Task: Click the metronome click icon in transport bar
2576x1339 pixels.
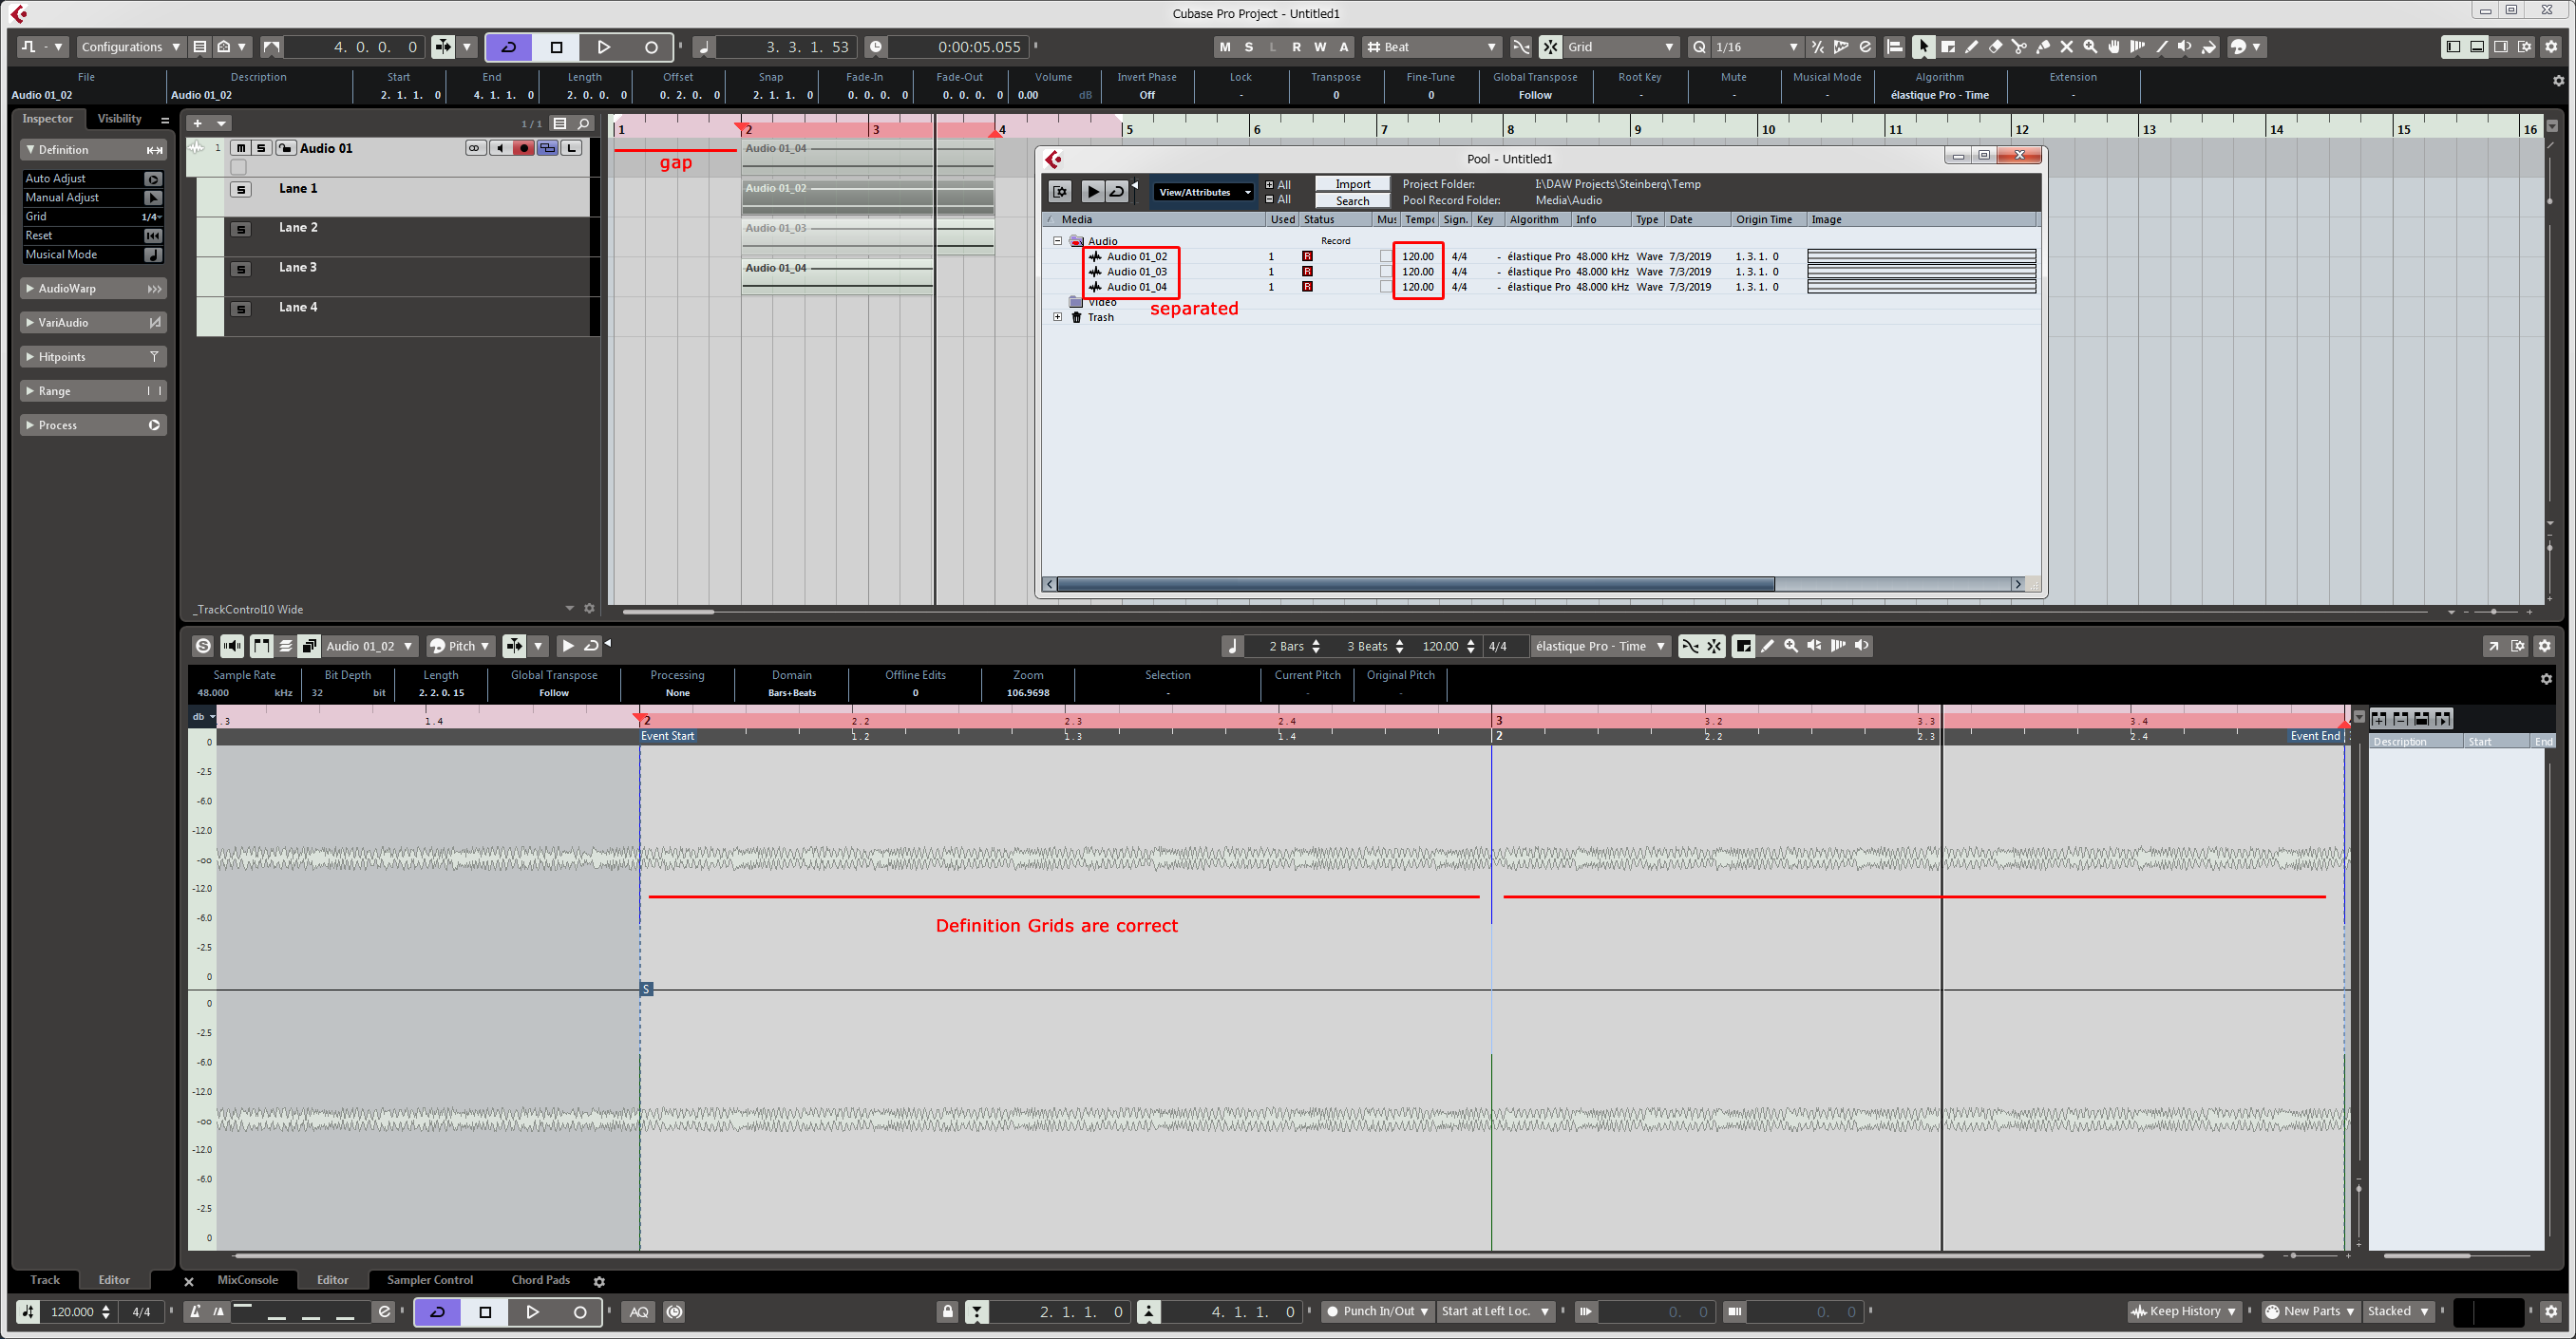Action: 195,1312
